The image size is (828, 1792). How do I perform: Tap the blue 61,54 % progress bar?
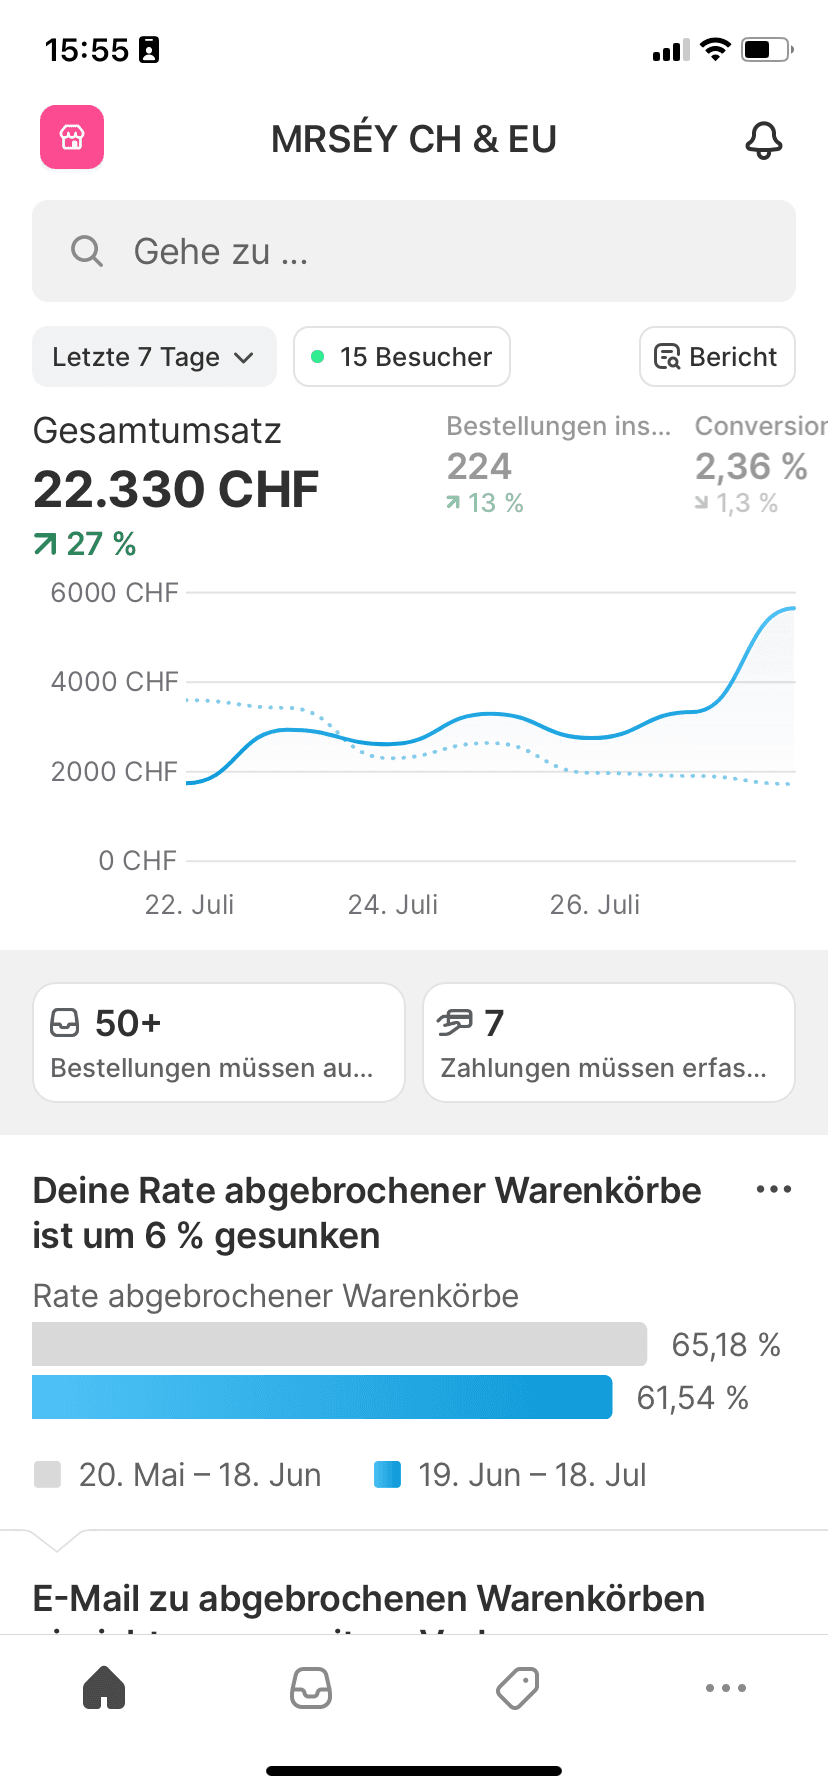[322, 1397]
